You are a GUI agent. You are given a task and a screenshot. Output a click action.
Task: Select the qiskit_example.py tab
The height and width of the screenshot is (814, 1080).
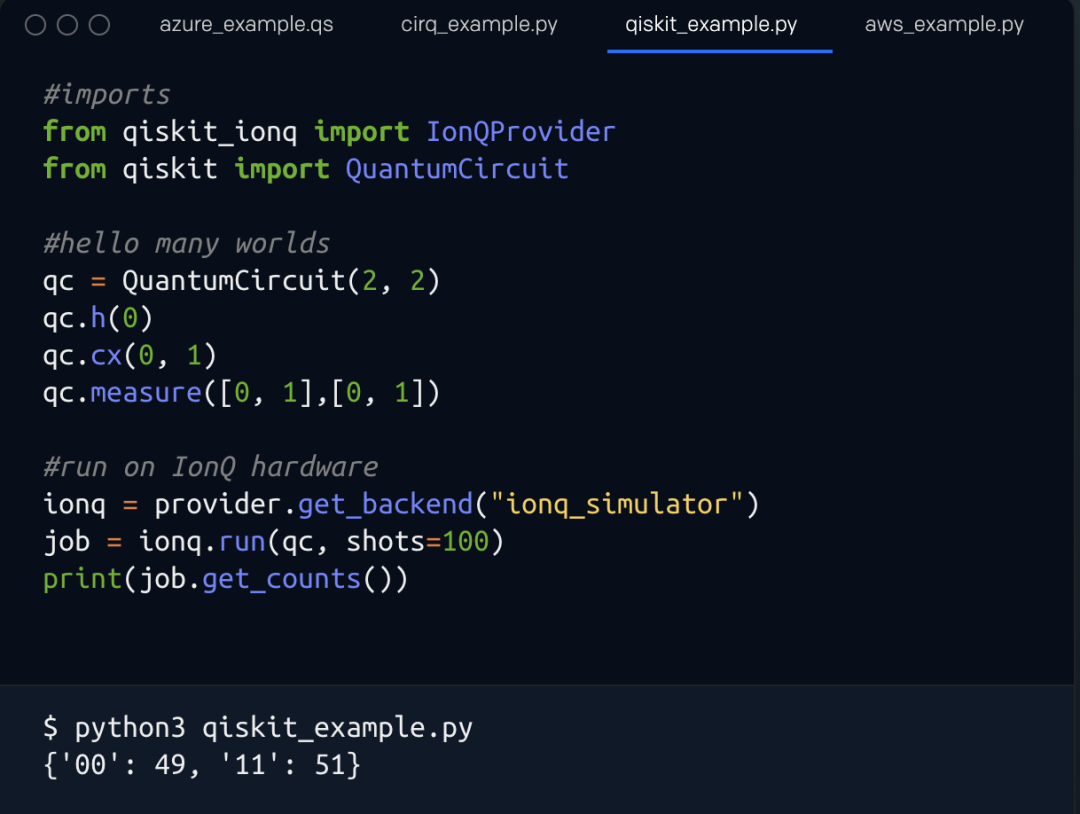711,25
